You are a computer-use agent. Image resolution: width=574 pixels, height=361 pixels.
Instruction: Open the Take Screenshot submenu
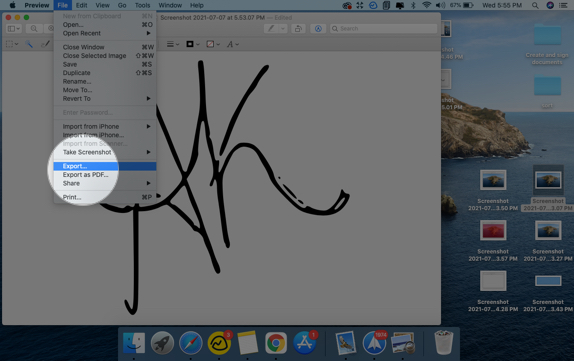coord(105,152)
